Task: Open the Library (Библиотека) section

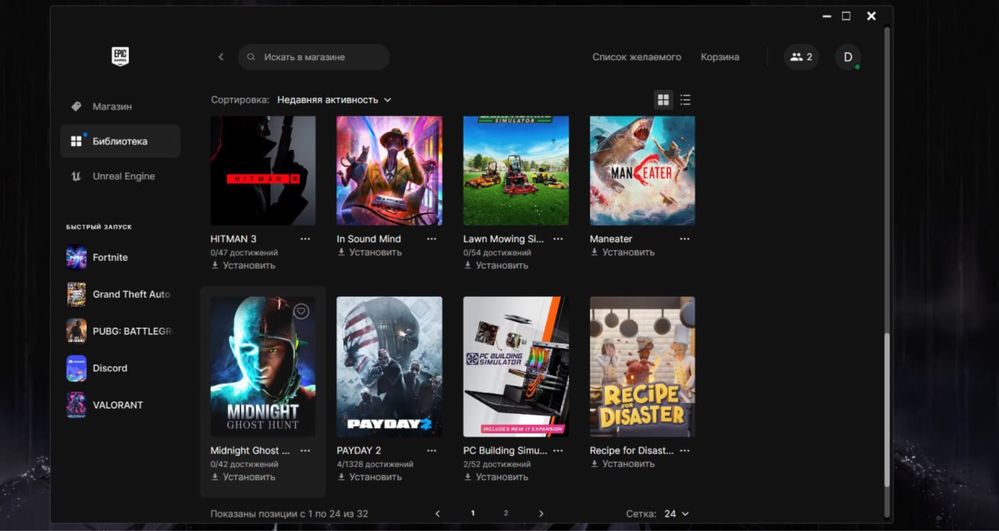Action: [120, 142]
